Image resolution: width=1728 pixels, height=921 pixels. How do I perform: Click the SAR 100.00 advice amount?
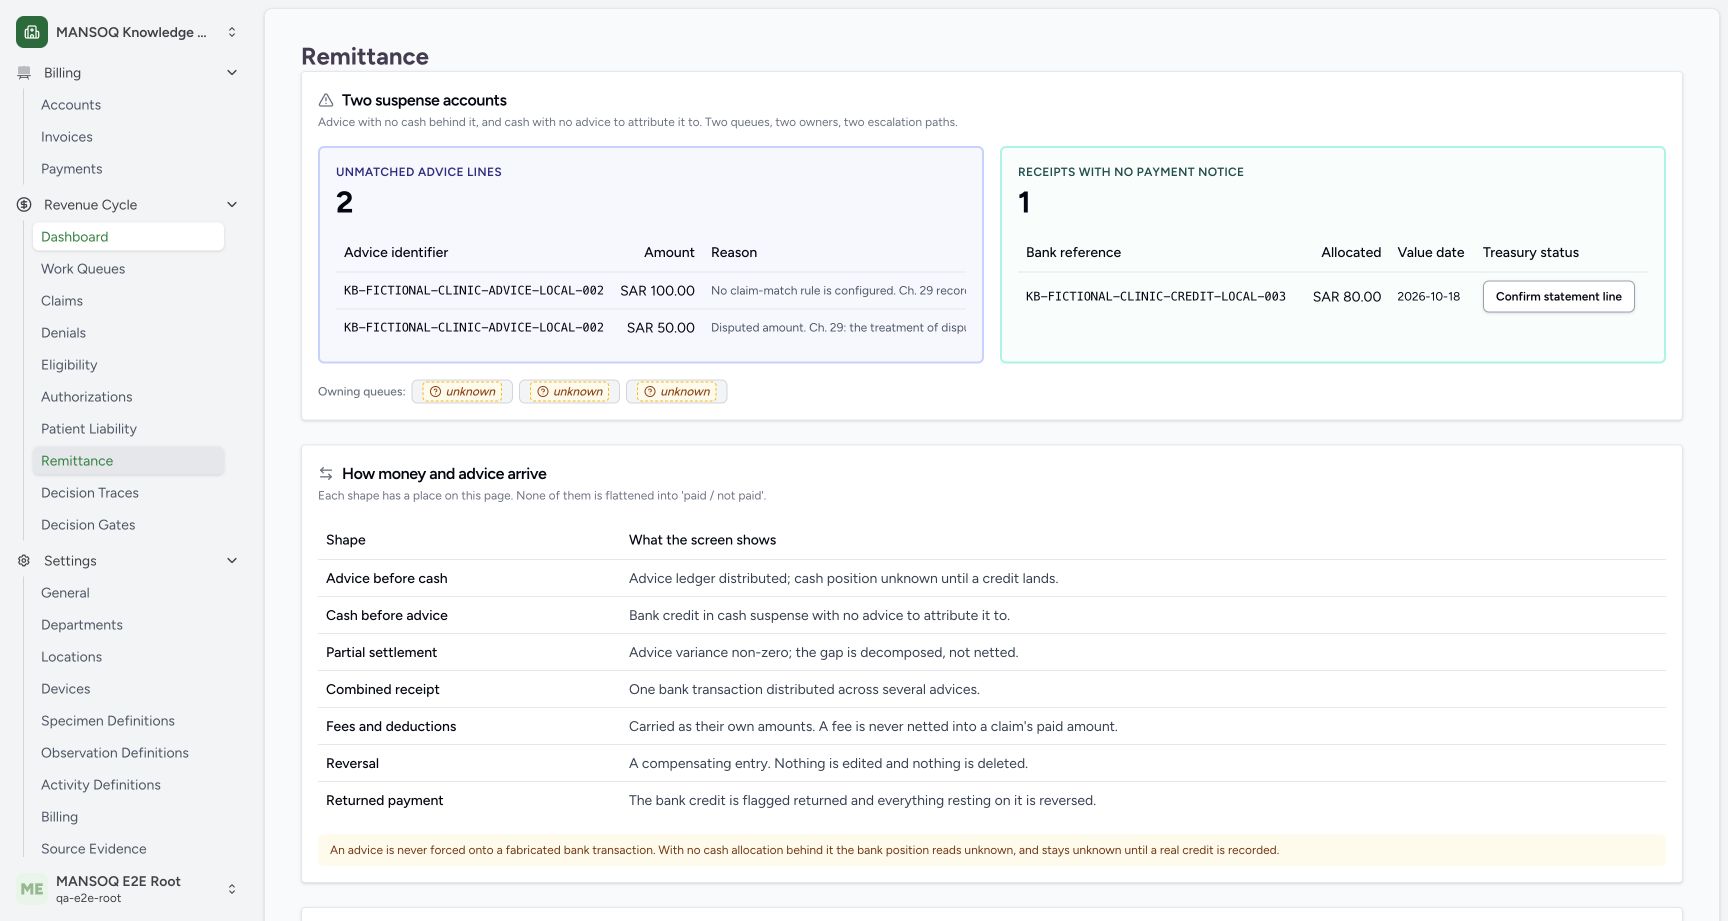(x=657, y=291)
